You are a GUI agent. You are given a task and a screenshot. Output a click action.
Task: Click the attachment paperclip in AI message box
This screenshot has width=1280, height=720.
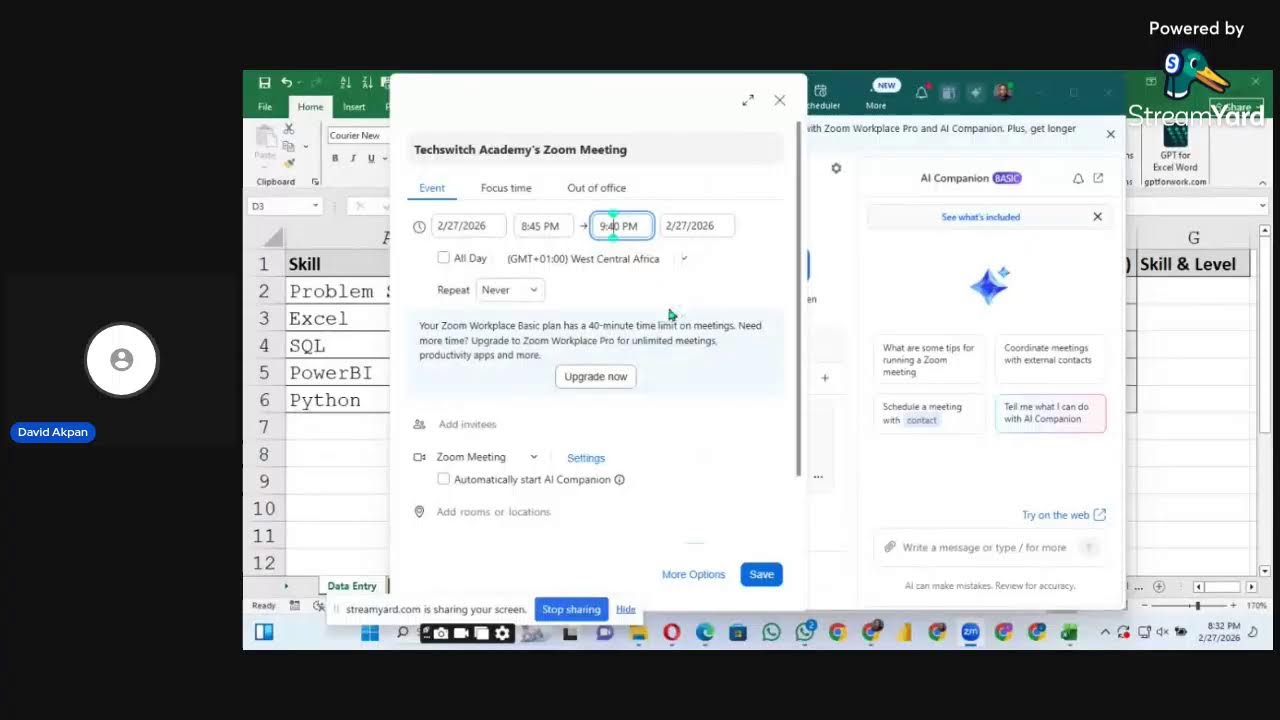click(x=889, y=547)
